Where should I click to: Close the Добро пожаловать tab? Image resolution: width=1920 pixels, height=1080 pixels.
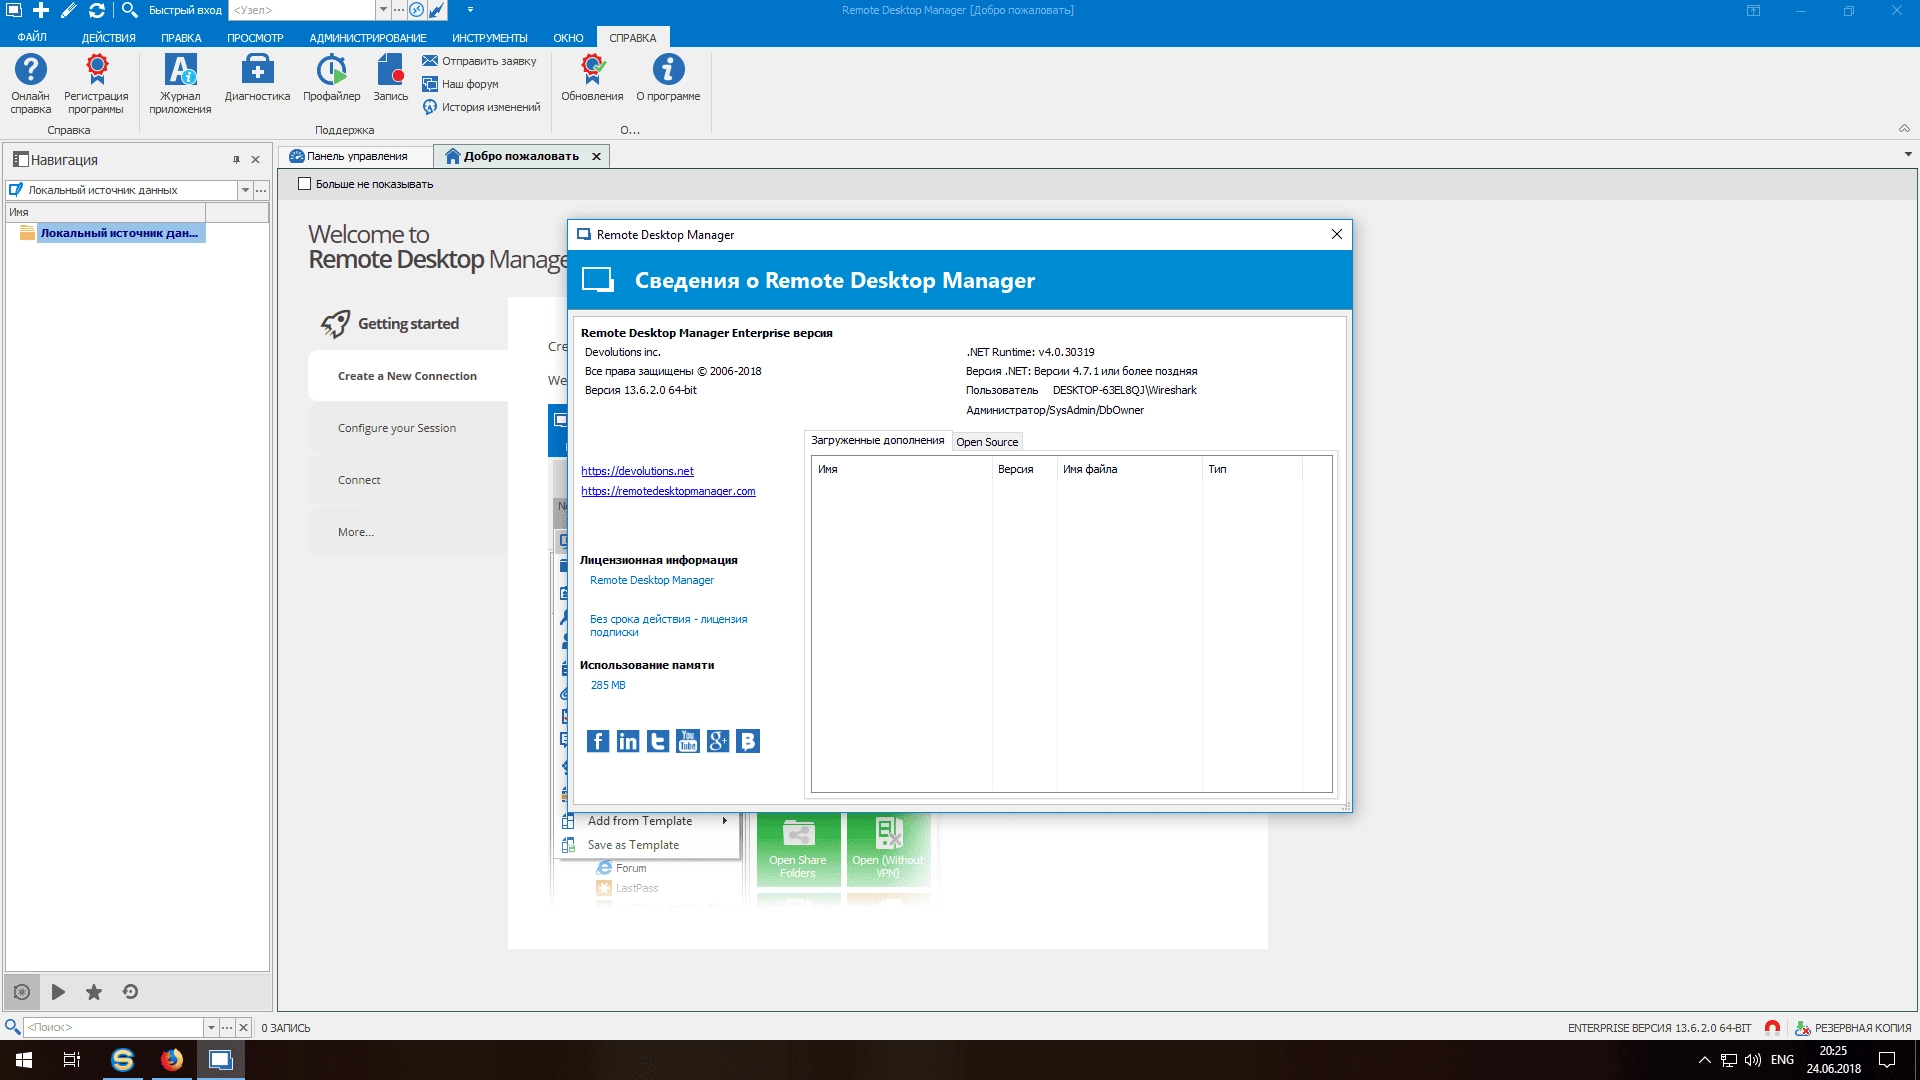coord(596,156)
